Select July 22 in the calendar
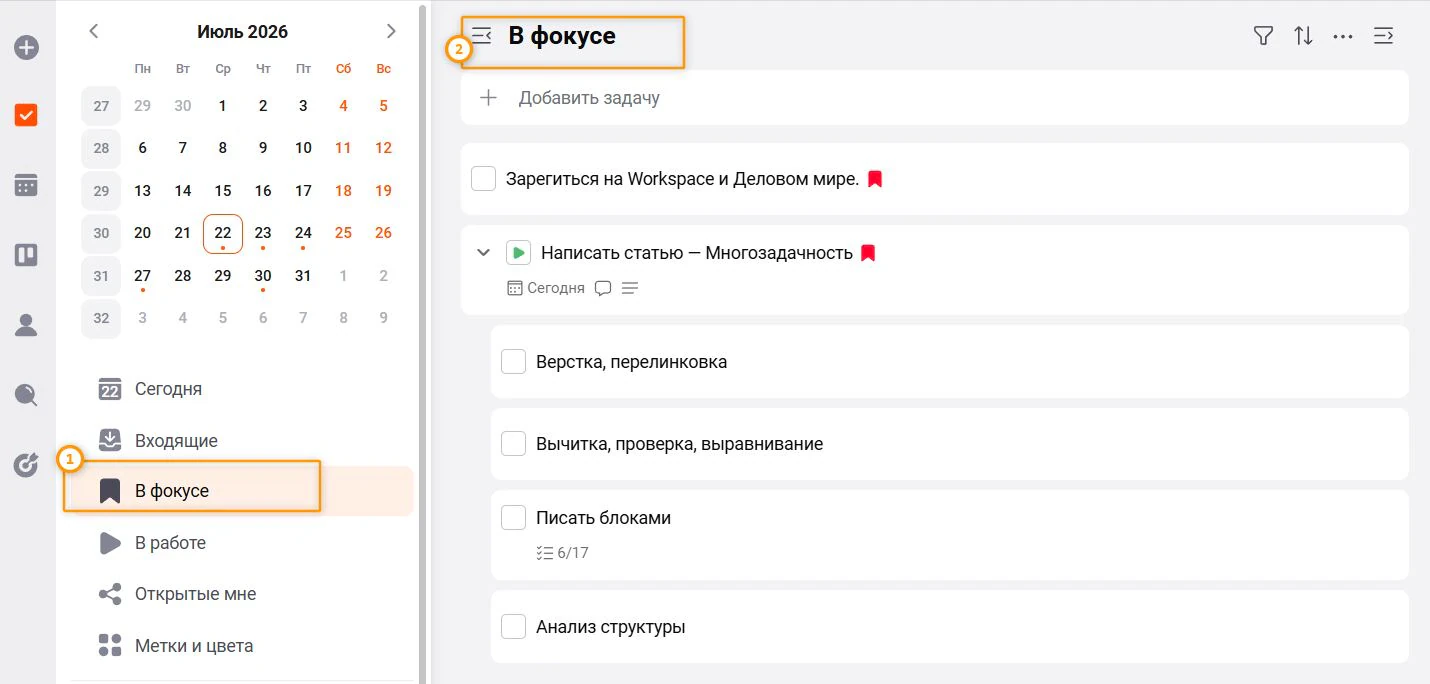The width and height of the screenshot is (1430, 684). pos(223,233)
